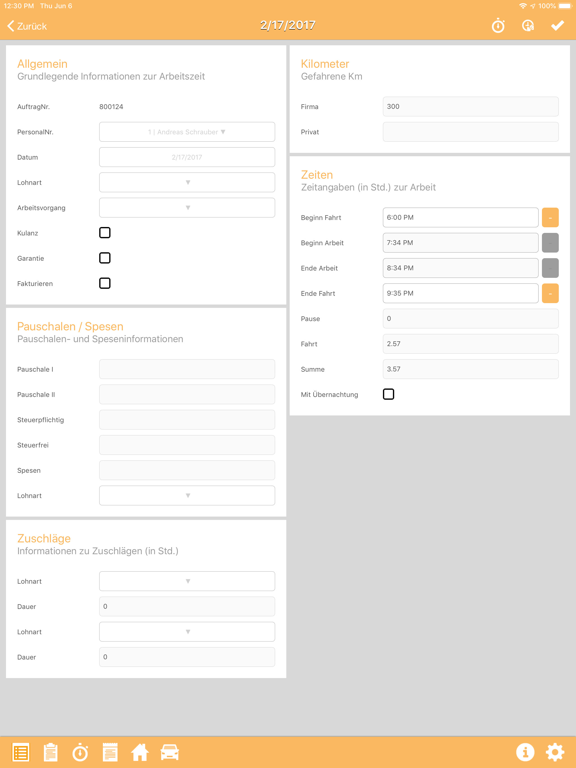Viewport: 576px width, 768px height.
Task: Select the Steuerfrei field
Action: pyautogui.click(x=187, y=445)
